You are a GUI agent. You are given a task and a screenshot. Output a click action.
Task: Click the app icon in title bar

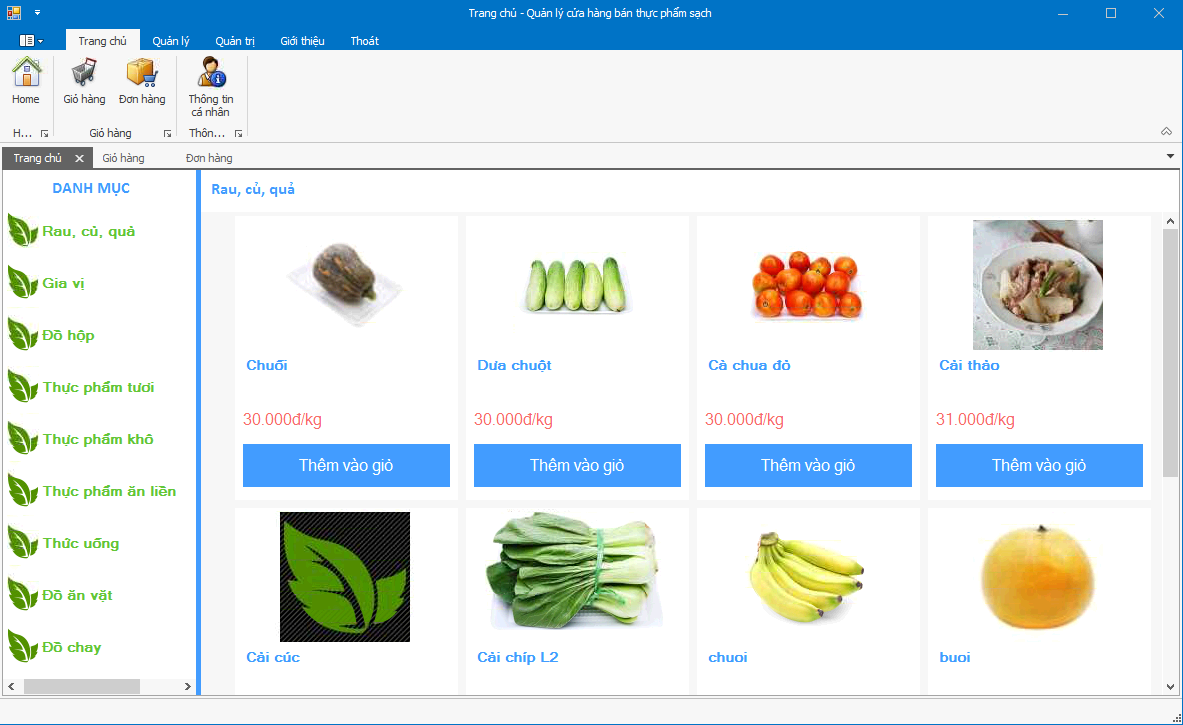point(14,13)
